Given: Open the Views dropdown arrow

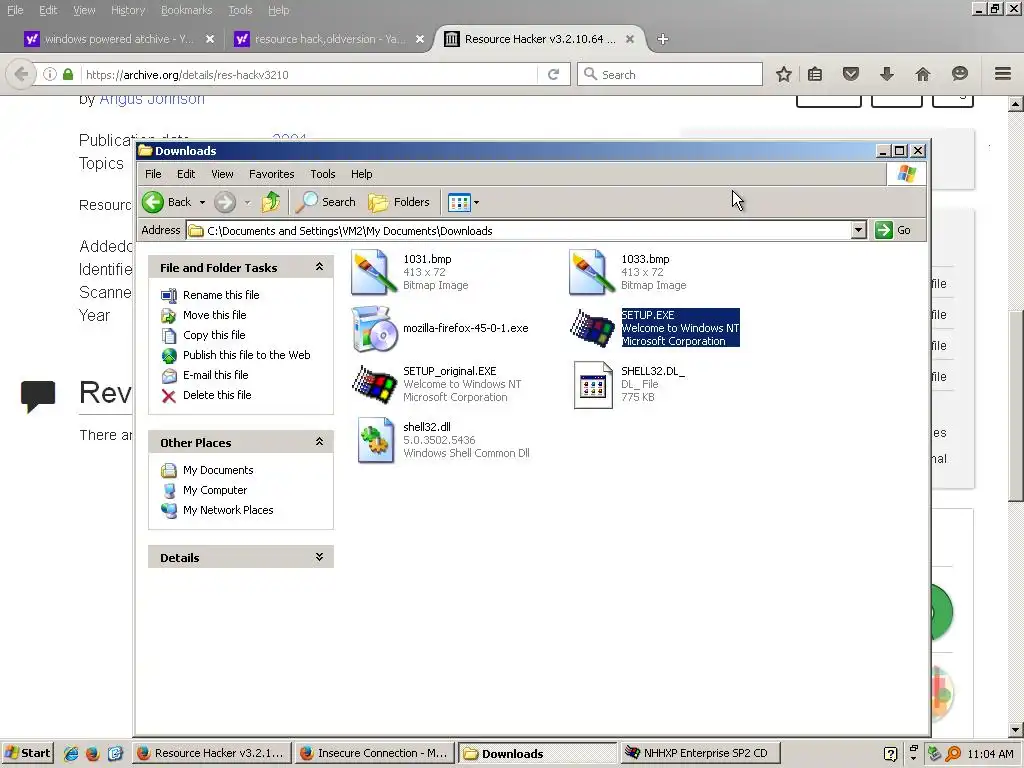Looking at the screenshot, I should pos(476,202).
